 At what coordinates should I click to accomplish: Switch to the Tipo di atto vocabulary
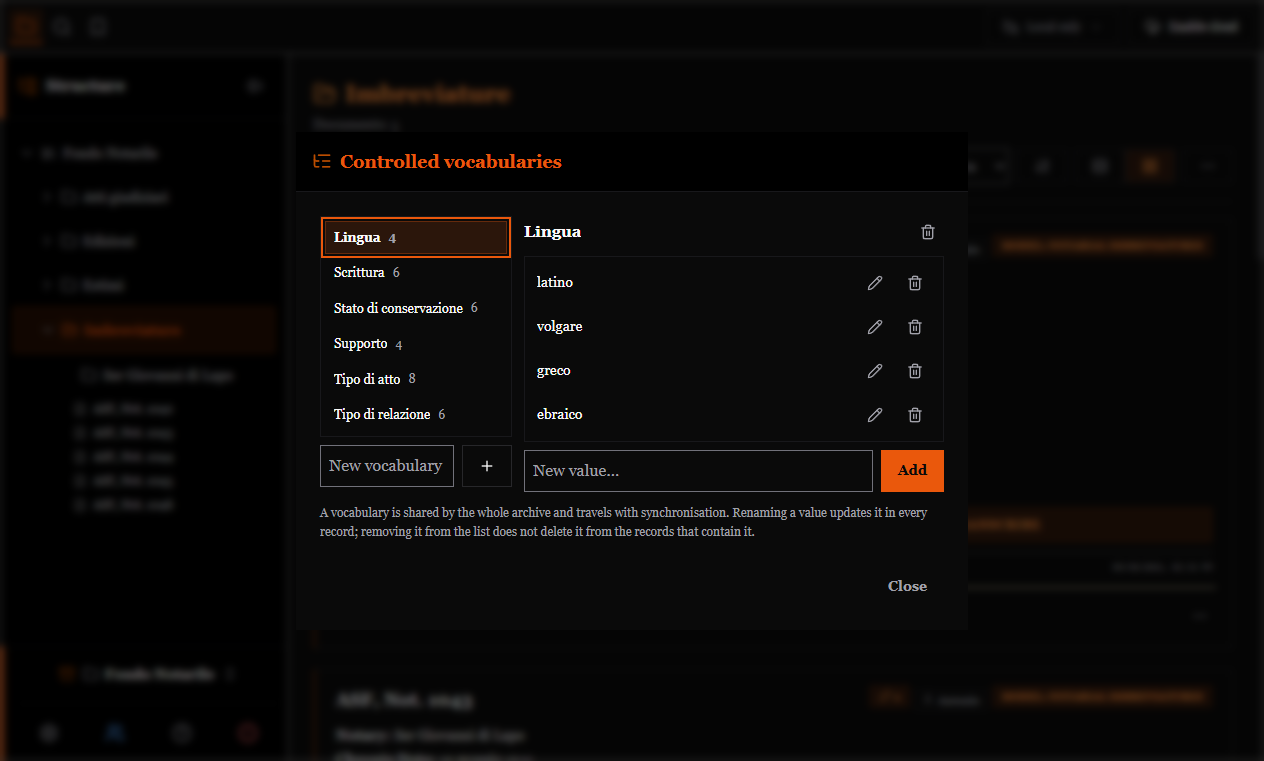[416, 379]
